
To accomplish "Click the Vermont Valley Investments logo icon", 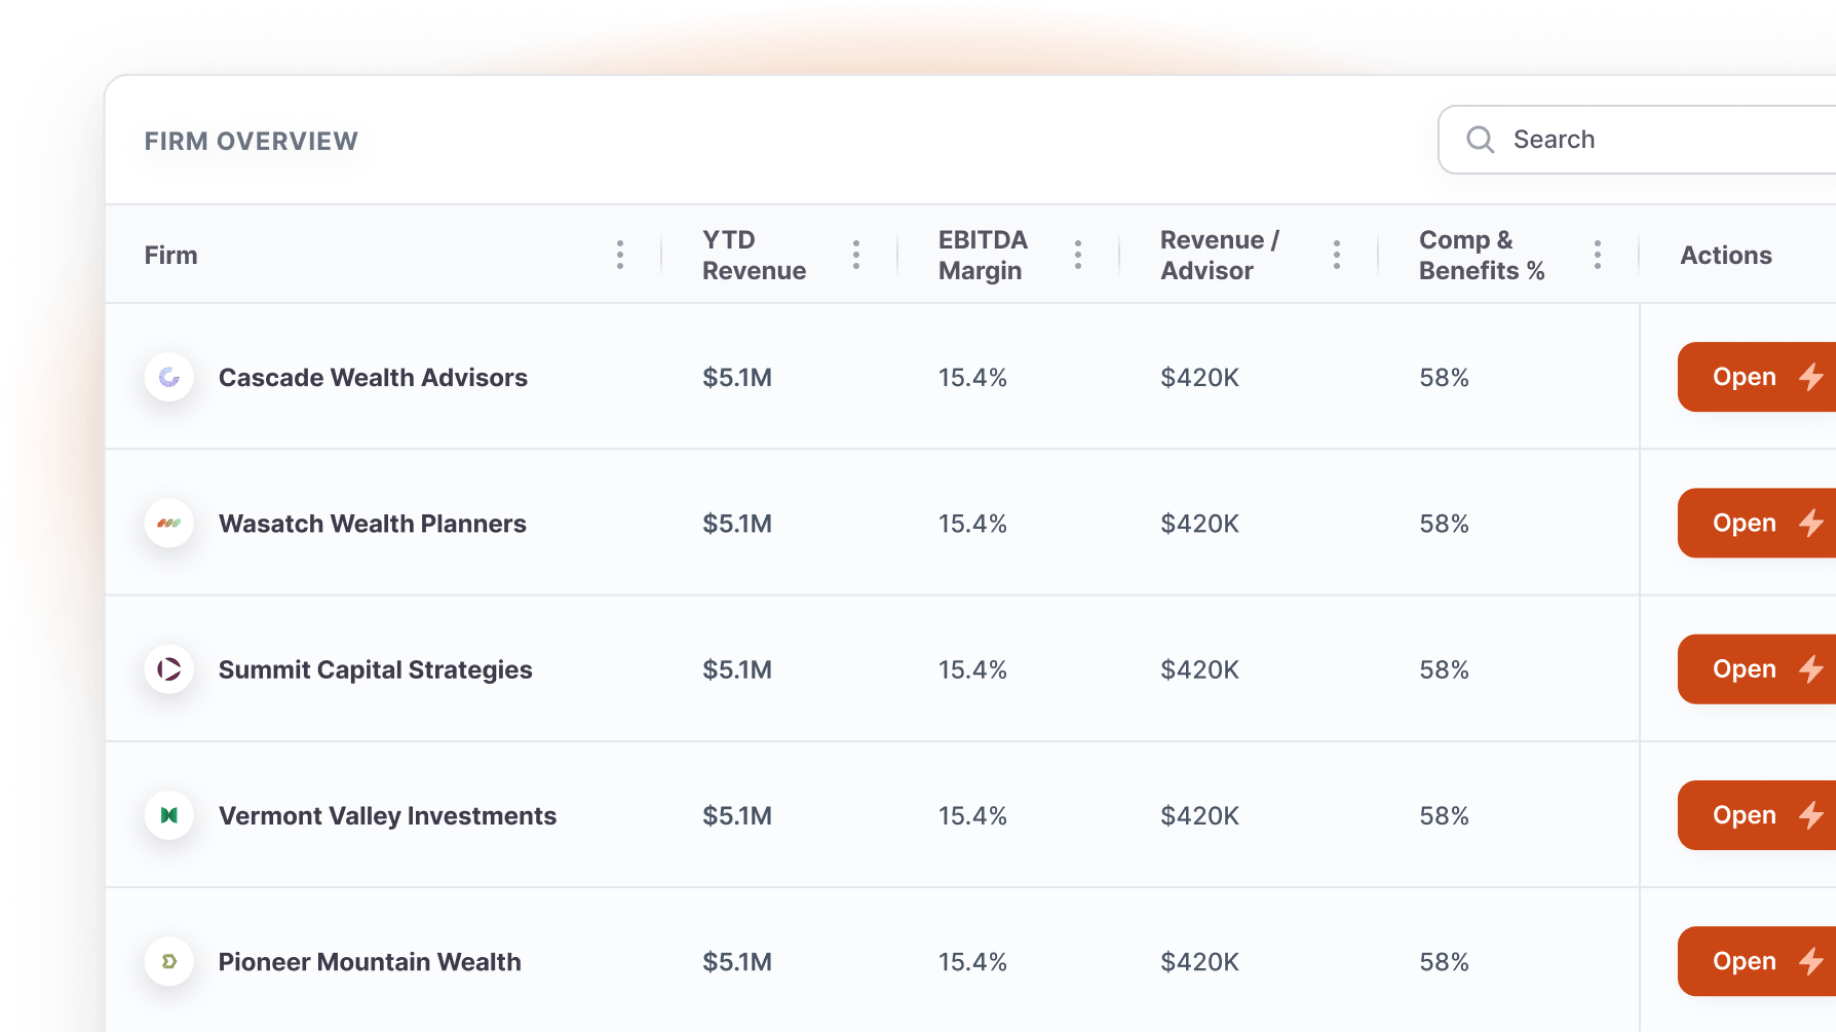I will tap(169, 815).
